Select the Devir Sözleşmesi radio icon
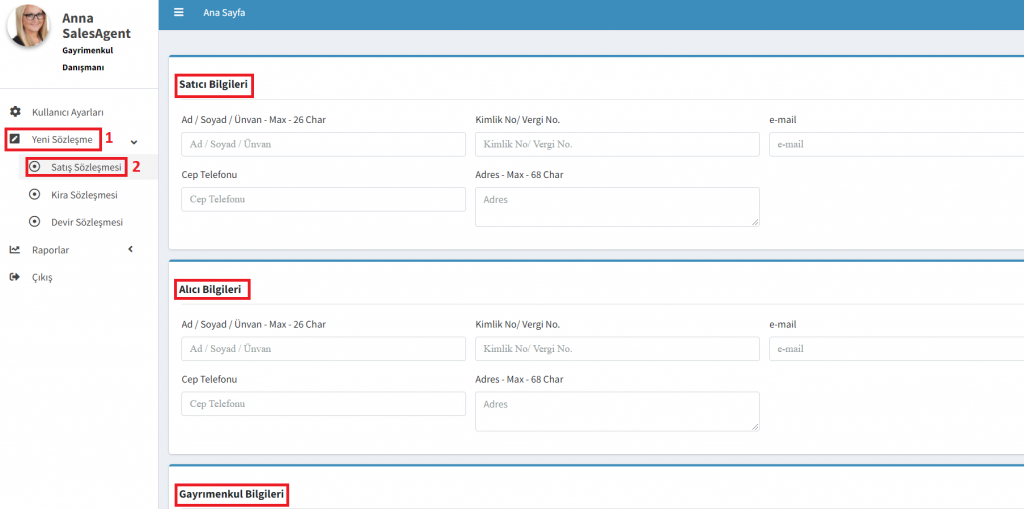The image size is (1024, 509). tap(35, 222)
